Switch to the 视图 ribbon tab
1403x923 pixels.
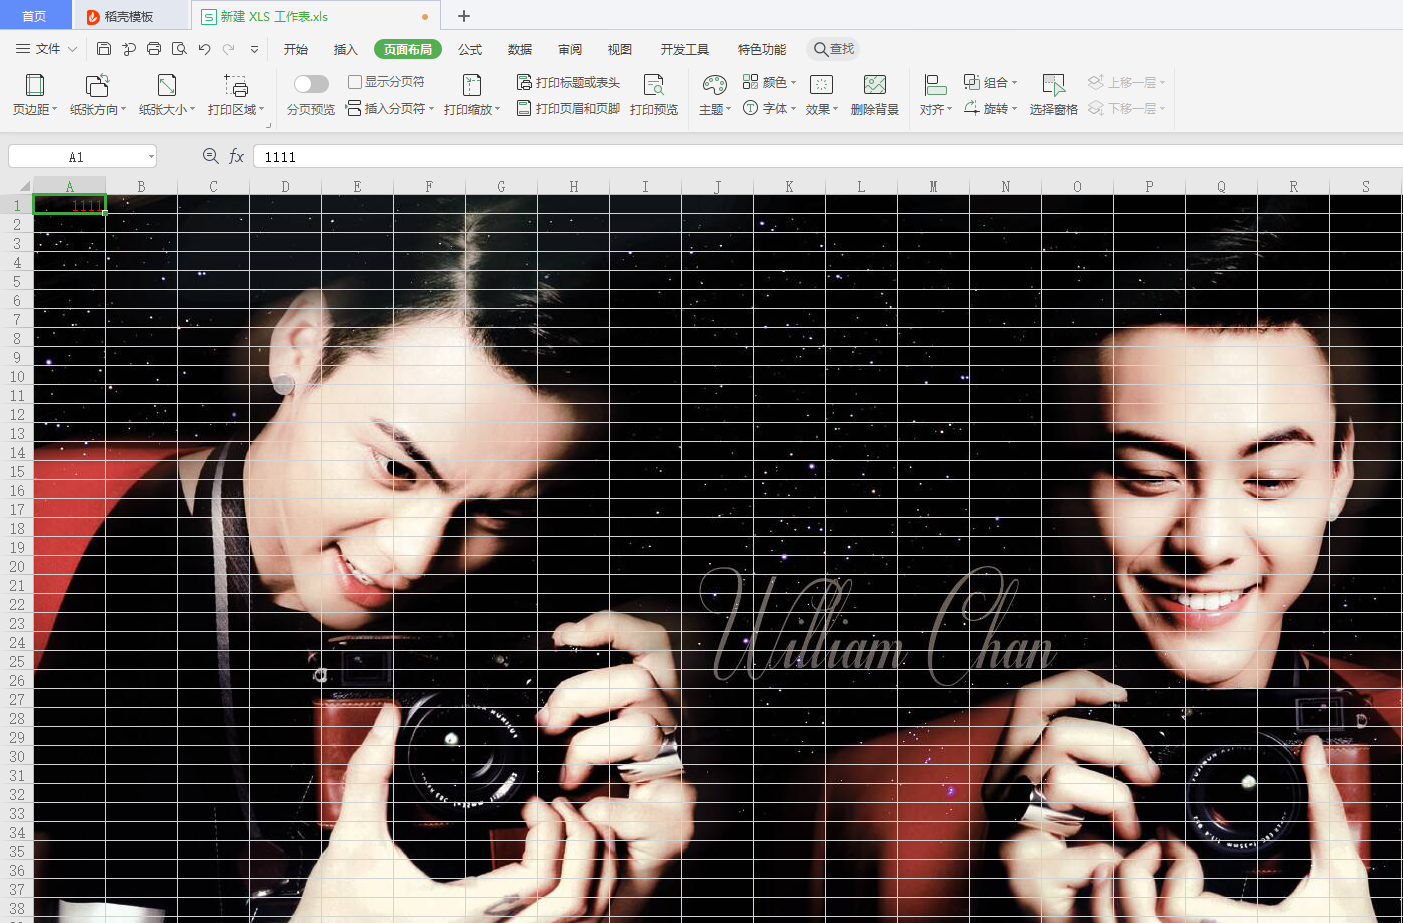tap(620, 49)
